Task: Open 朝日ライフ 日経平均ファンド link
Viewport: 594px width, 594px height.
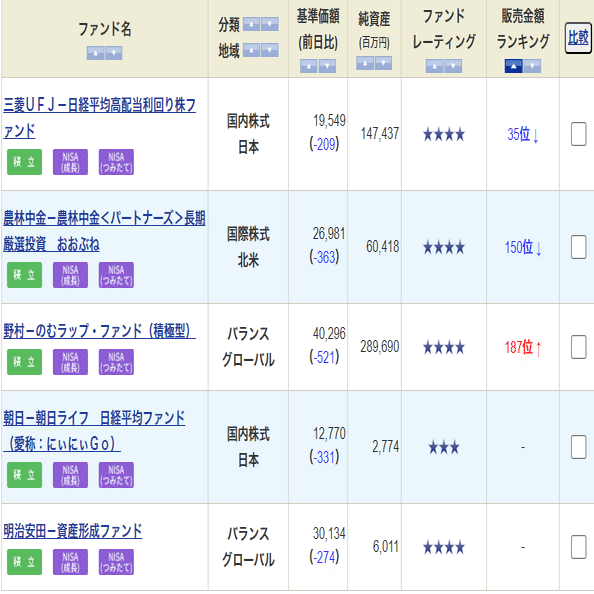Action: pos(94,431)
